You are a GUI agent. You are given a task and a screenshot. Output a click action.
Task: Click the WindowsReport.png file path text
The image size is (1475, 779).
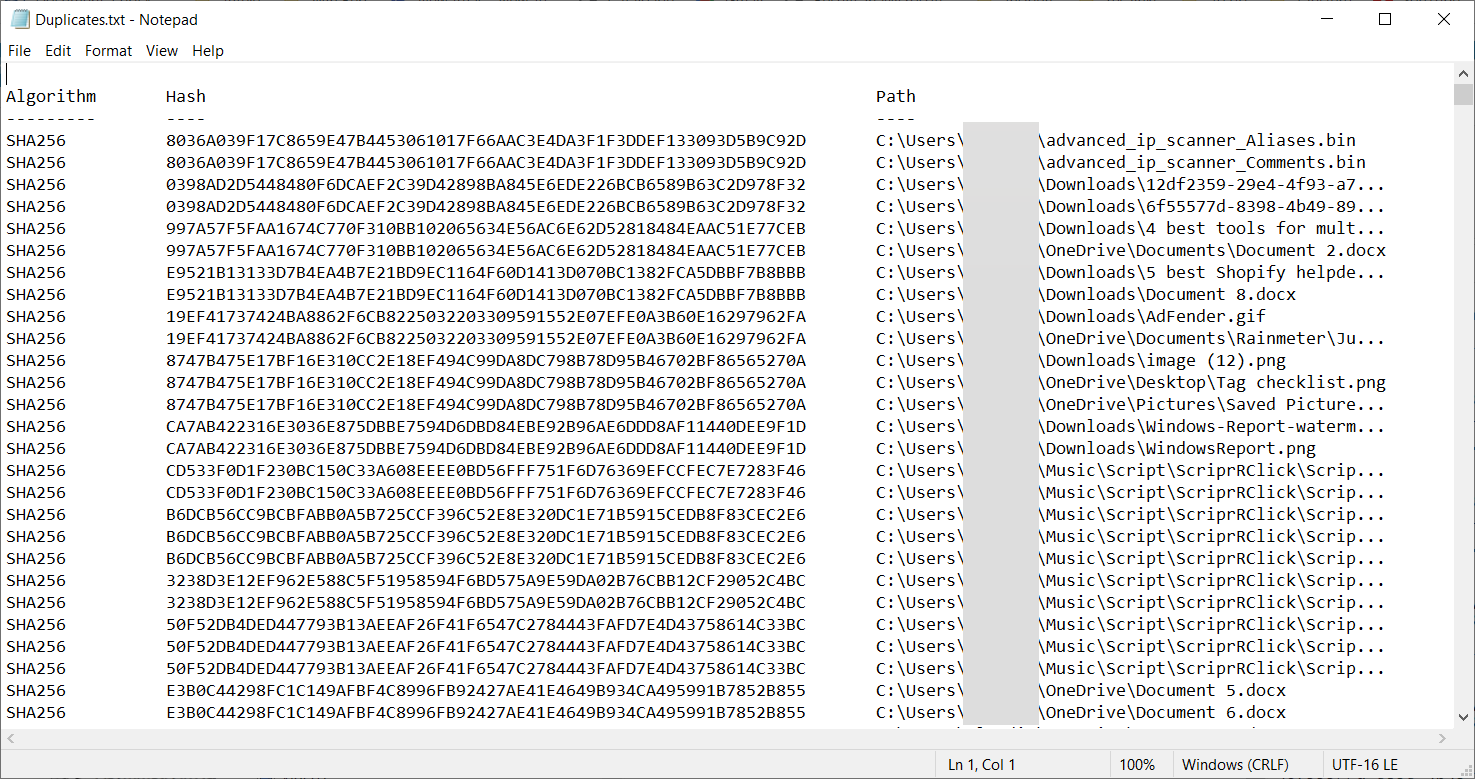[x=1180, y=448]
